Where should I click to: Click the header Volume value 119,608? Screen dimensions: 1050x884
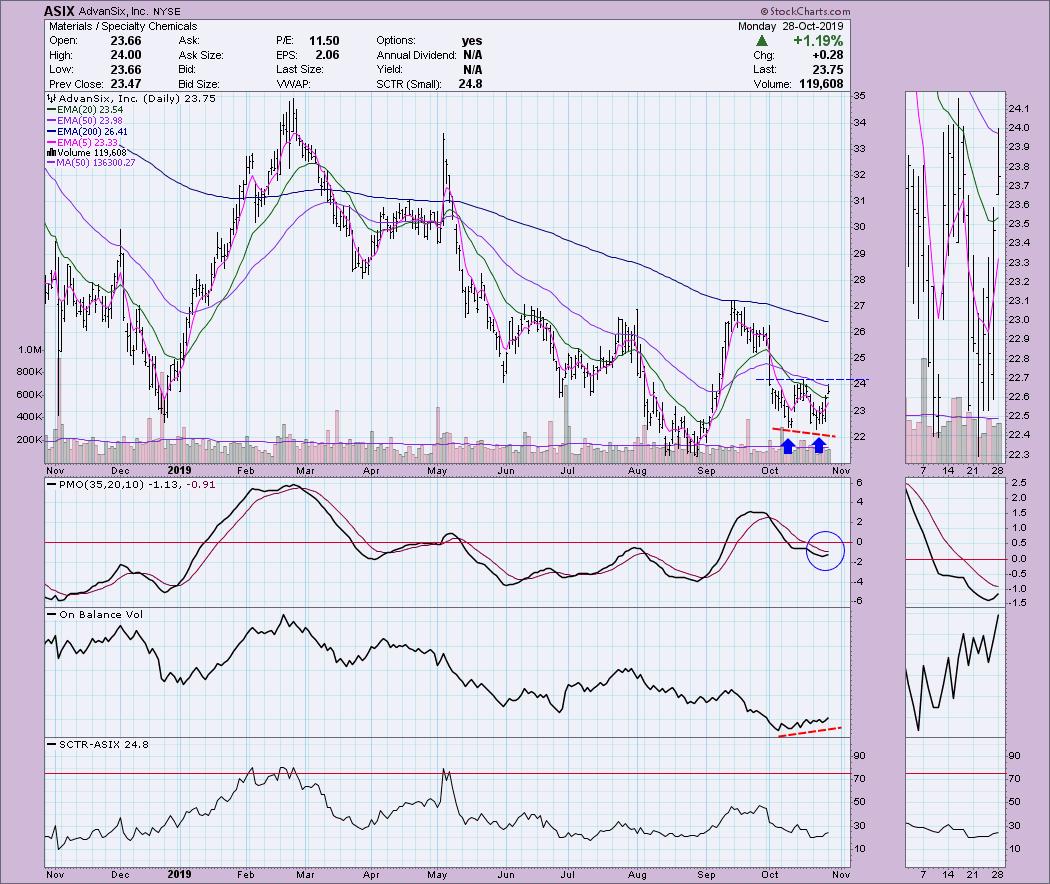click(x=820, y=84)
